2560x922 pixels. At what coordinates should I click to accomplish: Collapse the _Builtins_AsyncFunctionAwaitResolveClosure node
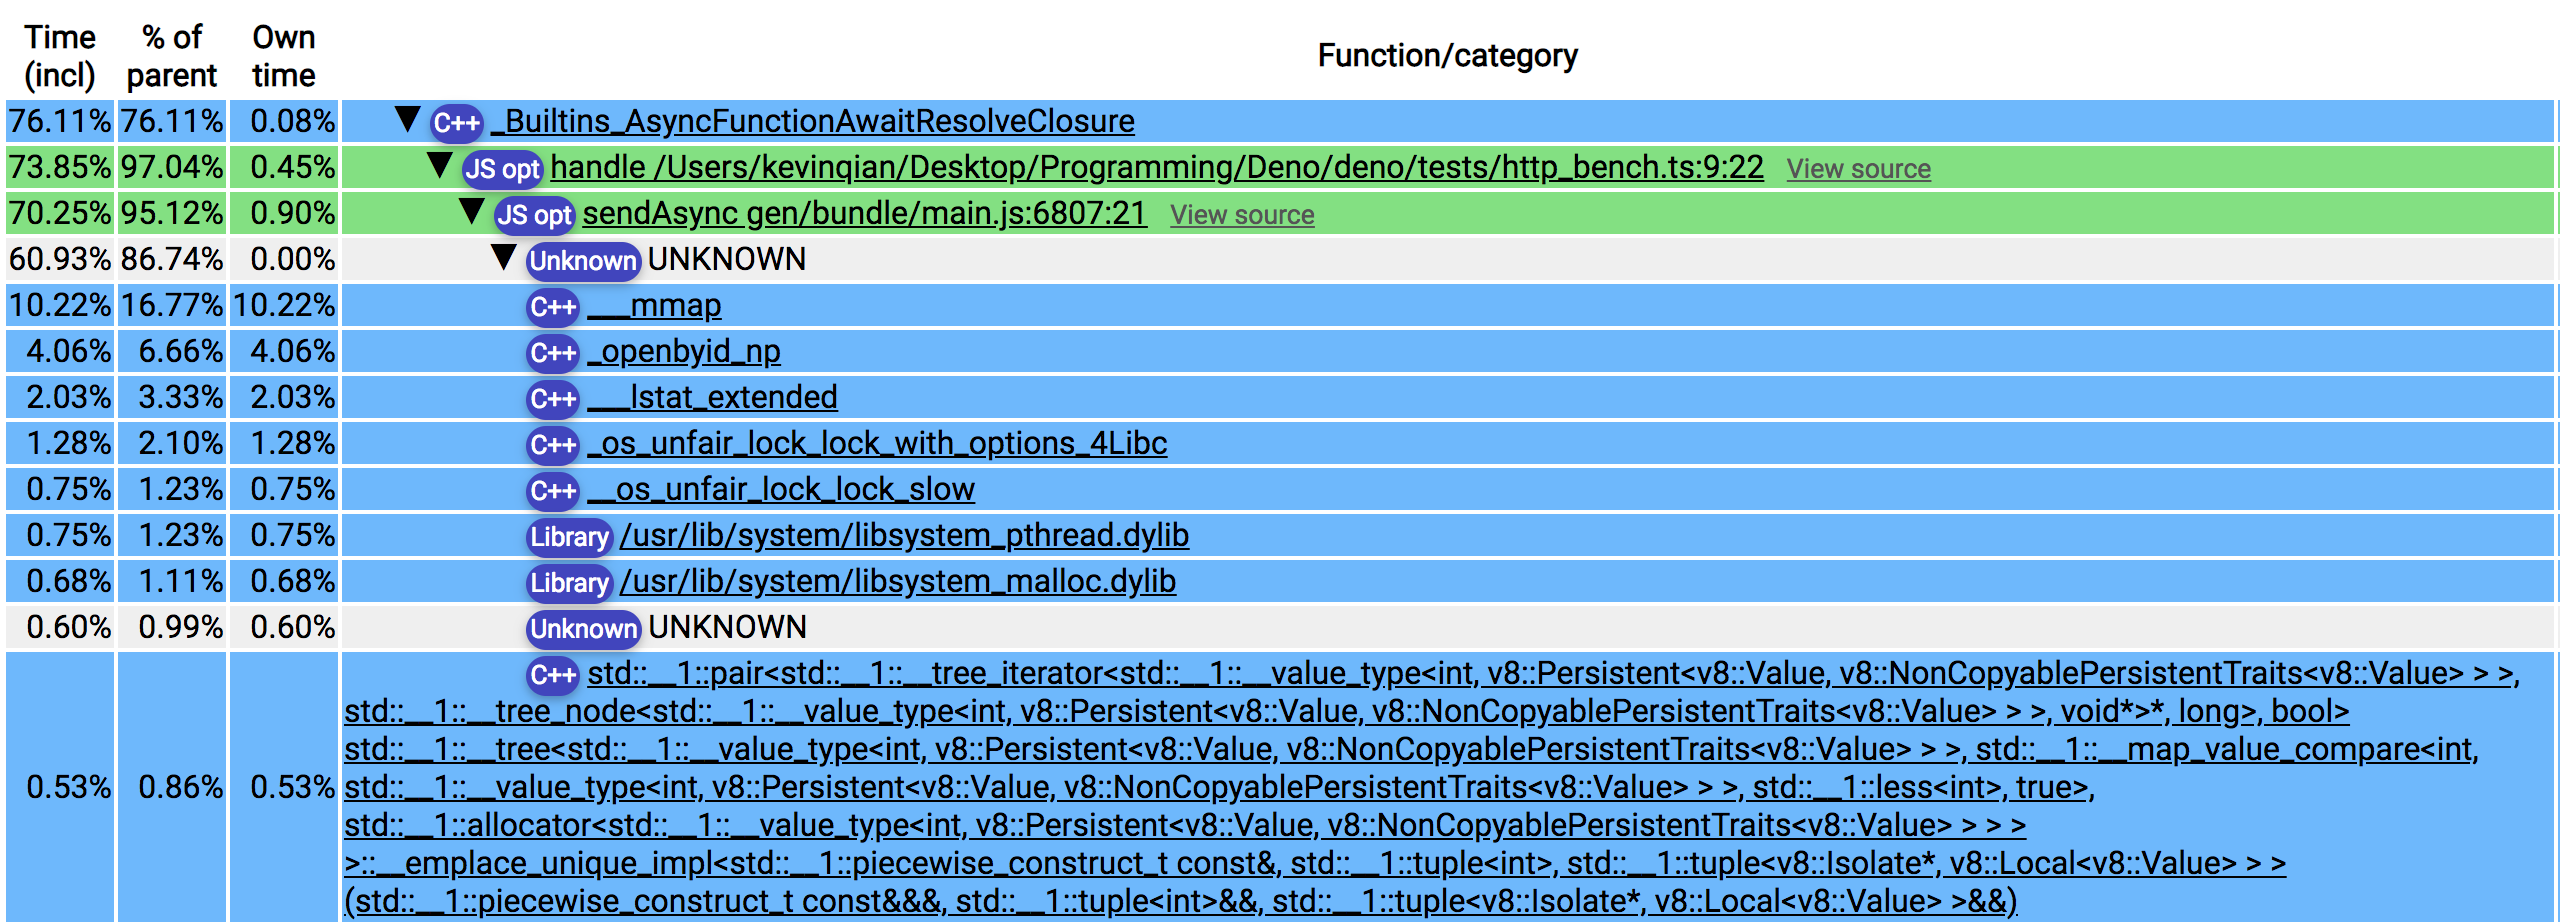pyautogui.click(x=406, y=120)
